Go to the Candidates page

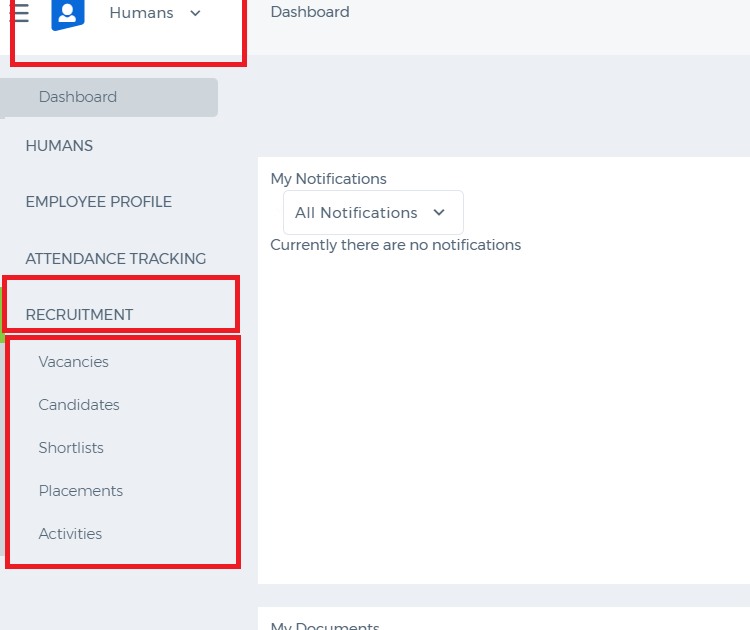(x=79, y=405)
